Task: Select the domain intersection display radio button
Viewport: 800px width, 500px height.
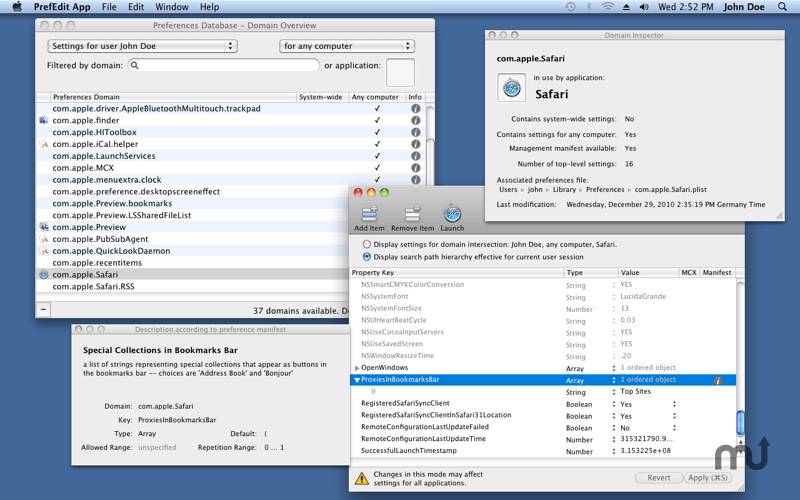Action: click(366, 244)
